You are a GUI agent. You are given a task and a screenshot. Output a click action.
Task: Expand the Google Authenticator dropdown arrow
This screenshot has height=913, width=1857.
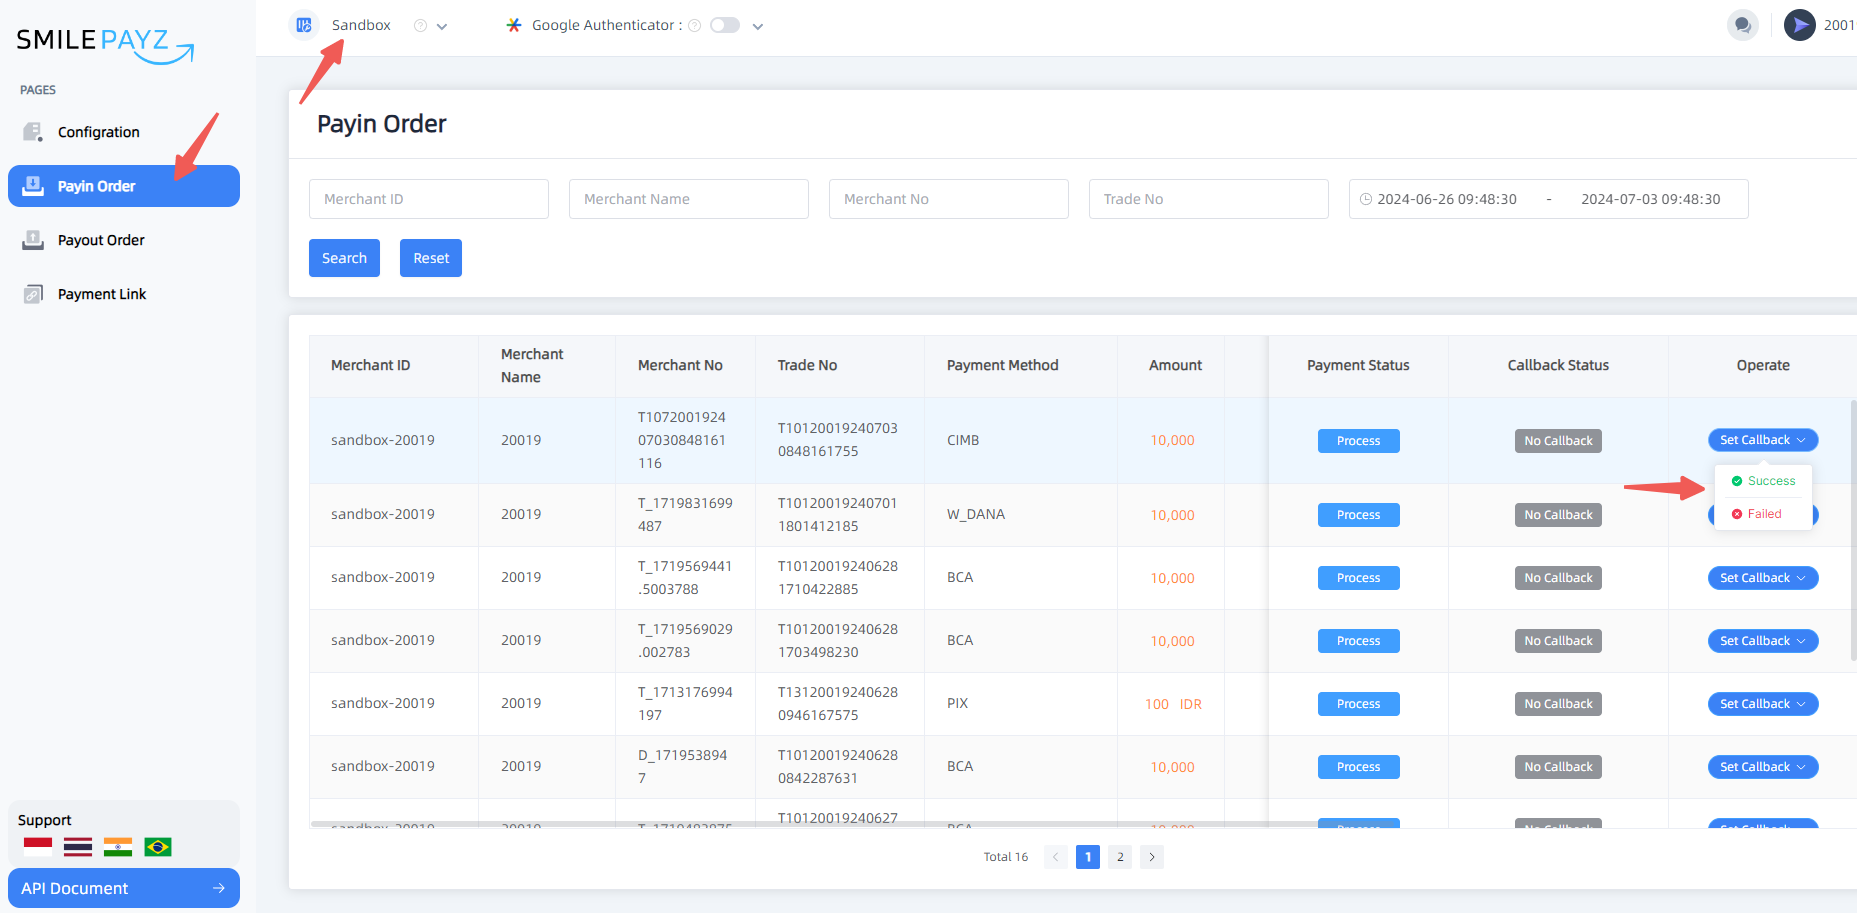(758, 27)
